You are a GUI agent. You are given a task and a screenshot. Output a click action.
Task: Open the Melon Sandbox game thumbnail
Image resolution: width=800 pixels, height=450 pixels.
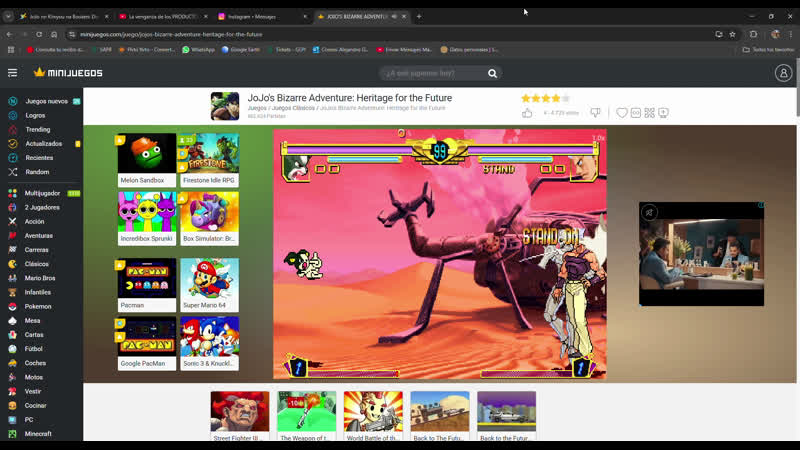(147, 160)
